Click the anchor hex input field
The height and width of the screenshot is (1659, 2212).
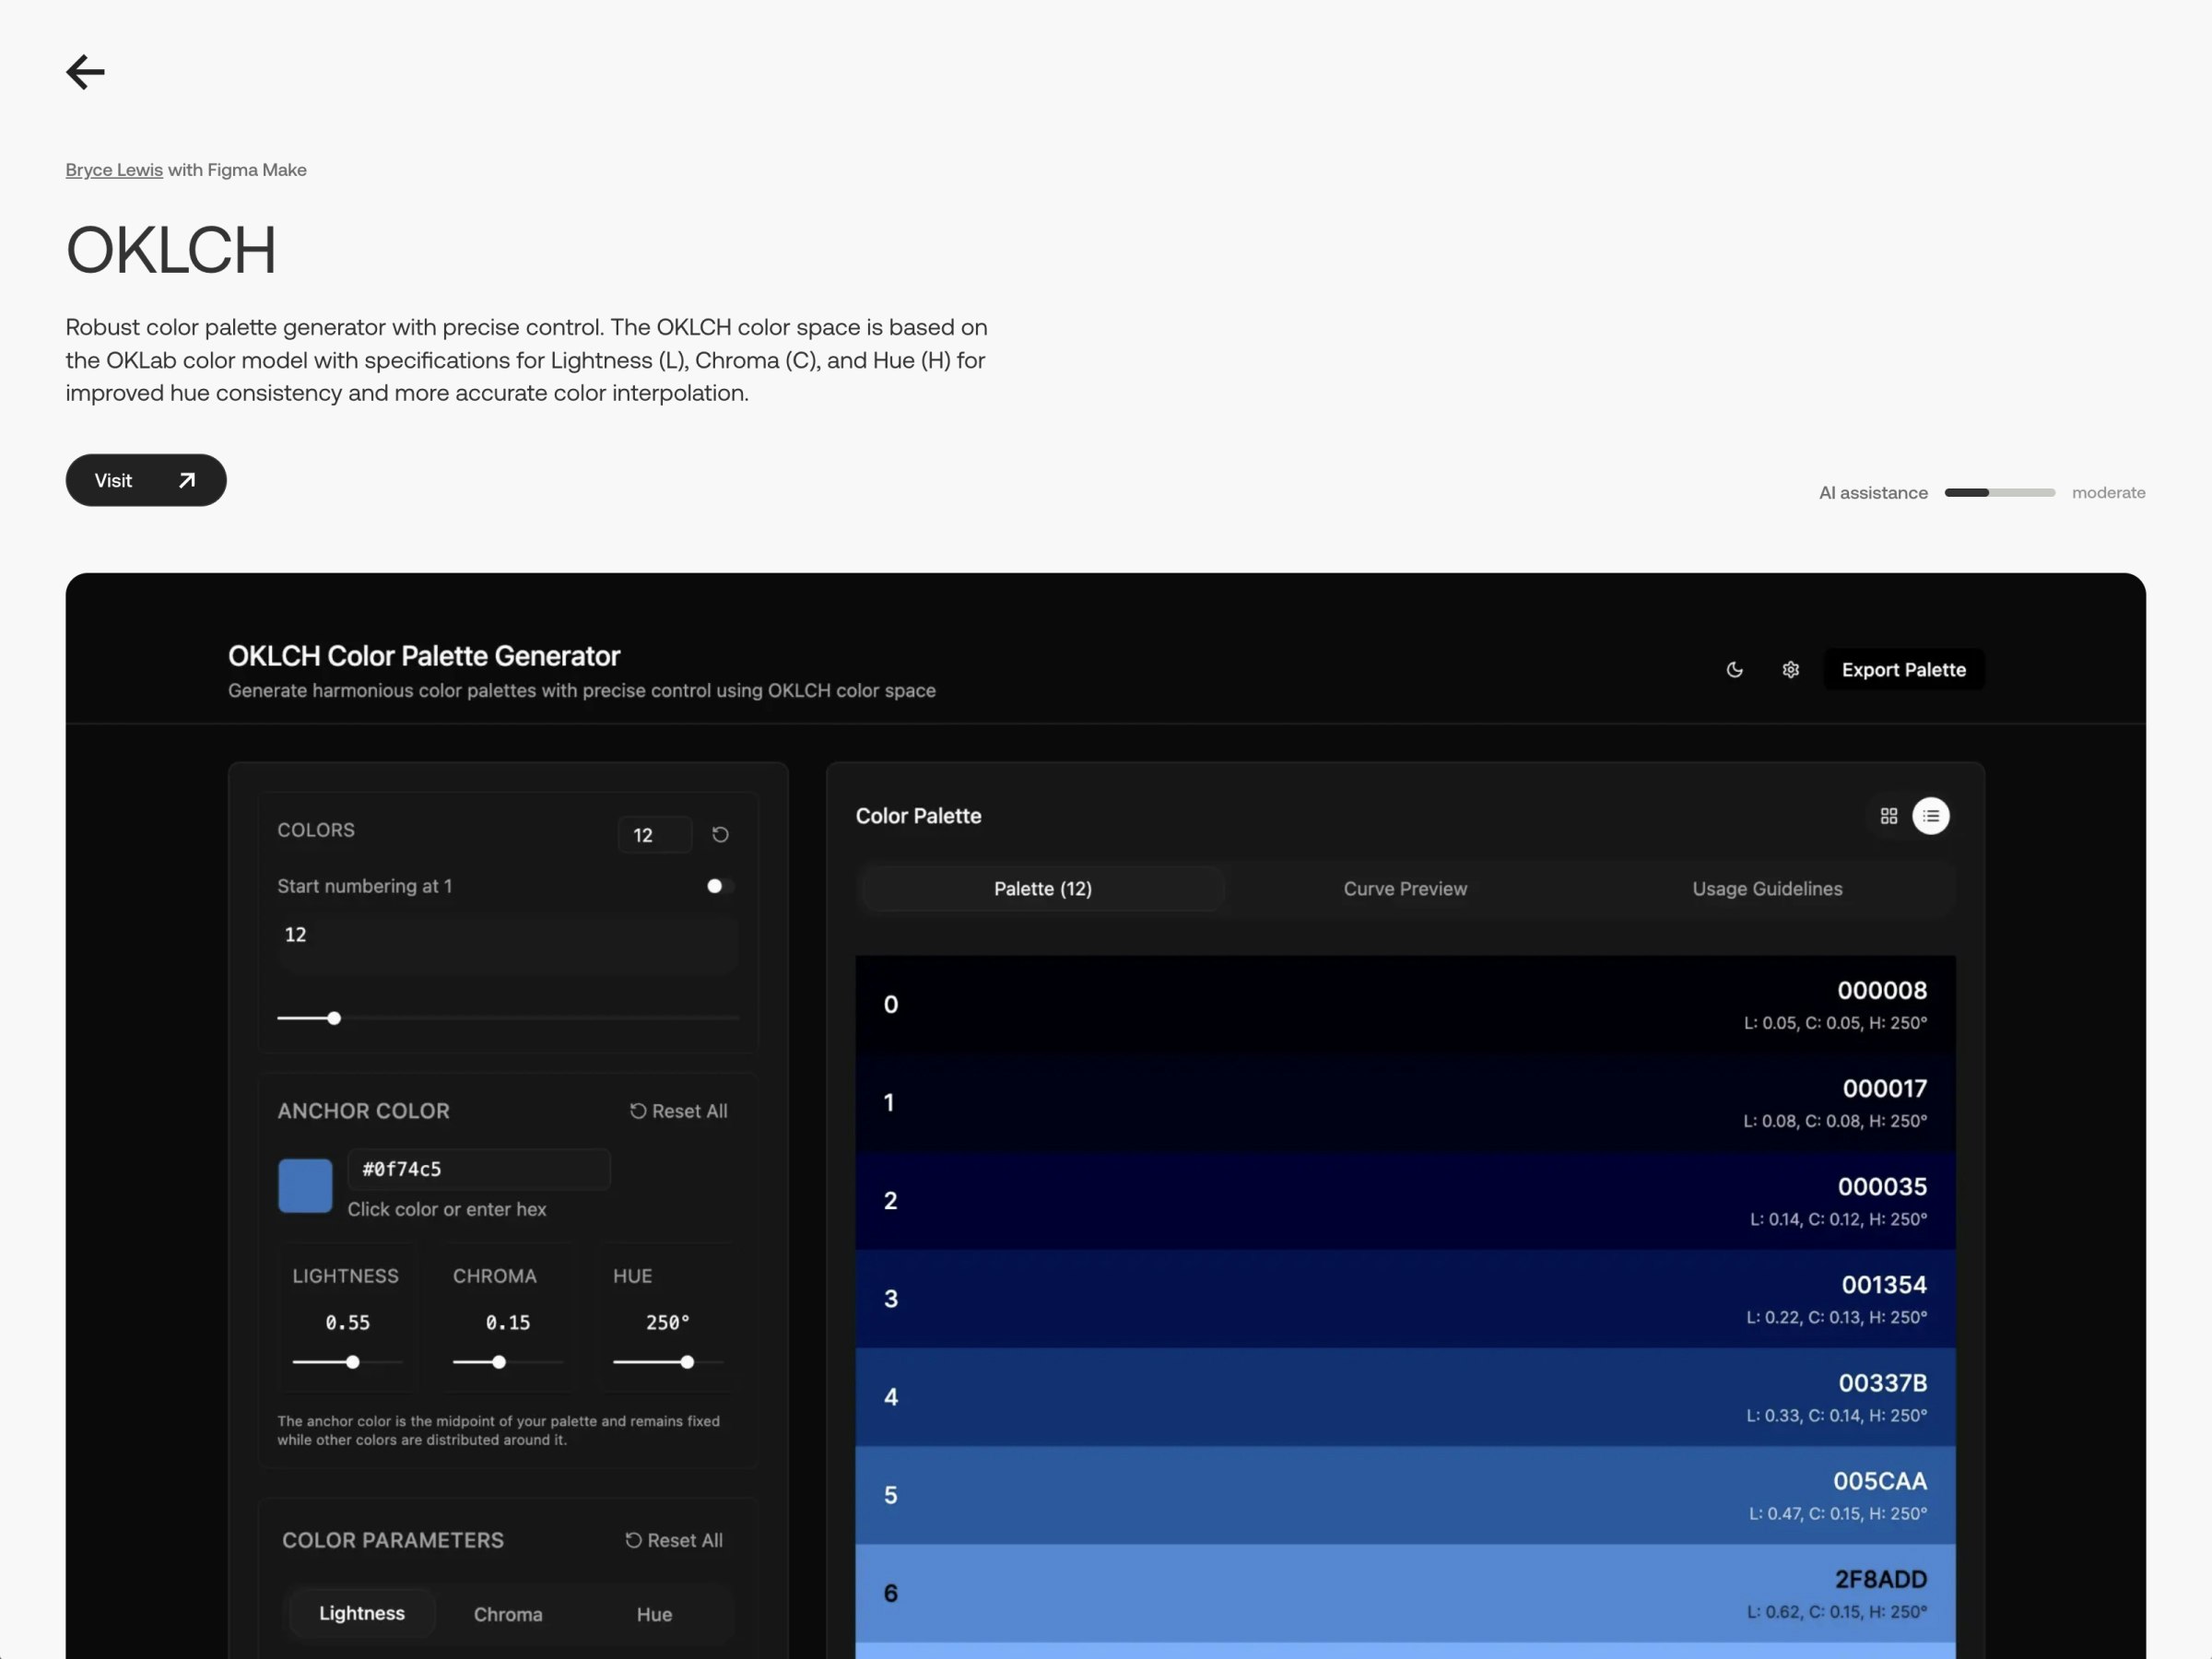tap(478, 1169)
